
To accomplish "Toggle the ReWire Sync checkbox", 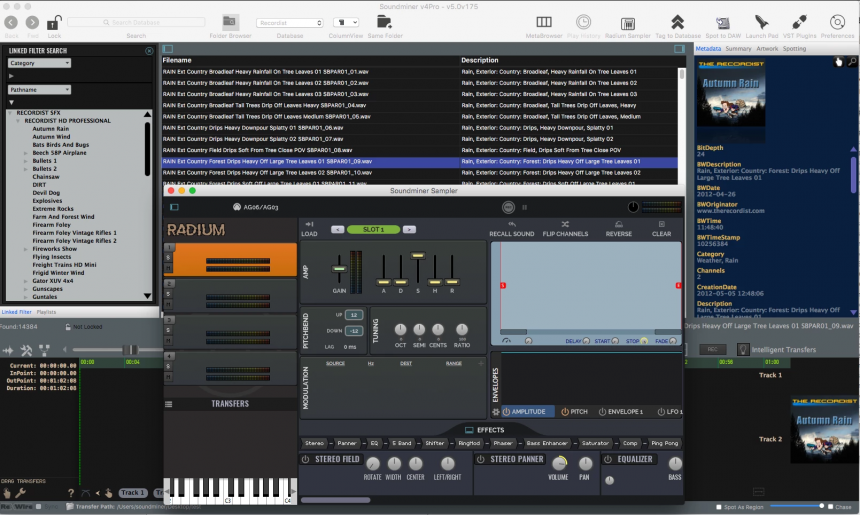I will [38, 507].
